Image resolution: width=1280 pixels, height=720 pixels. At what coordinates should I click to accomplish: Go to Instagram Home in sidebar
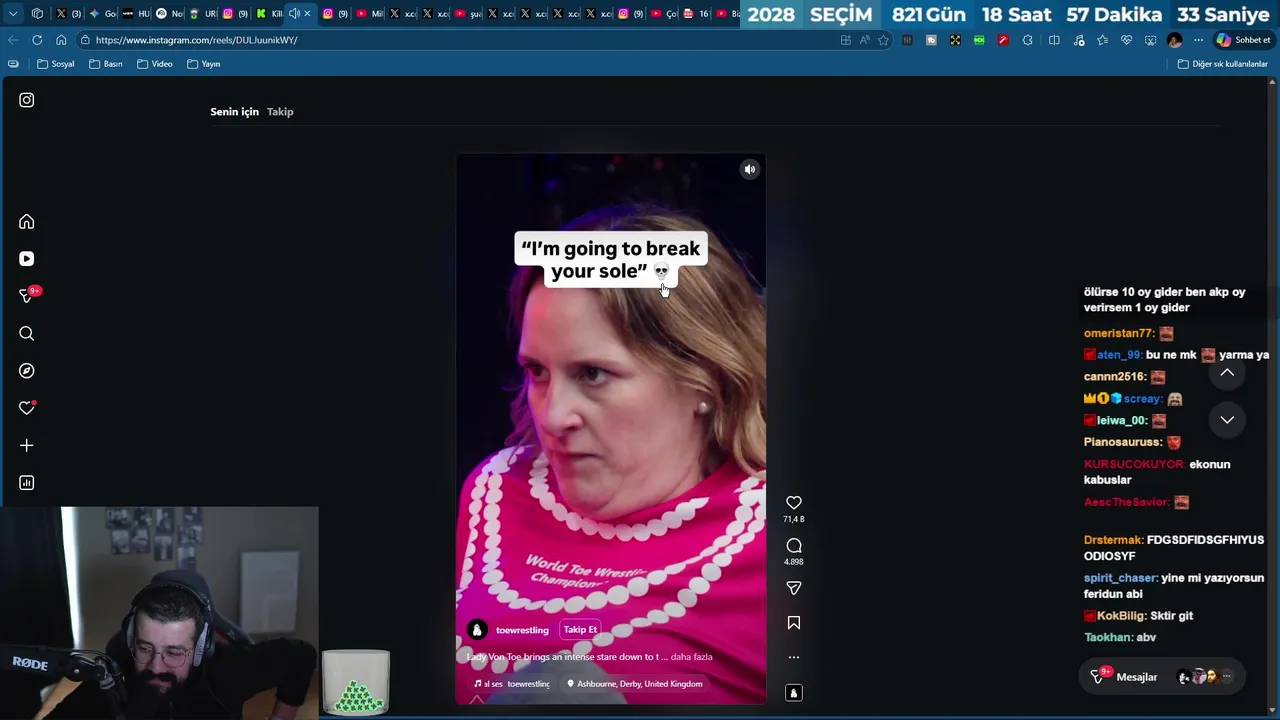click(x=27, y=222)
